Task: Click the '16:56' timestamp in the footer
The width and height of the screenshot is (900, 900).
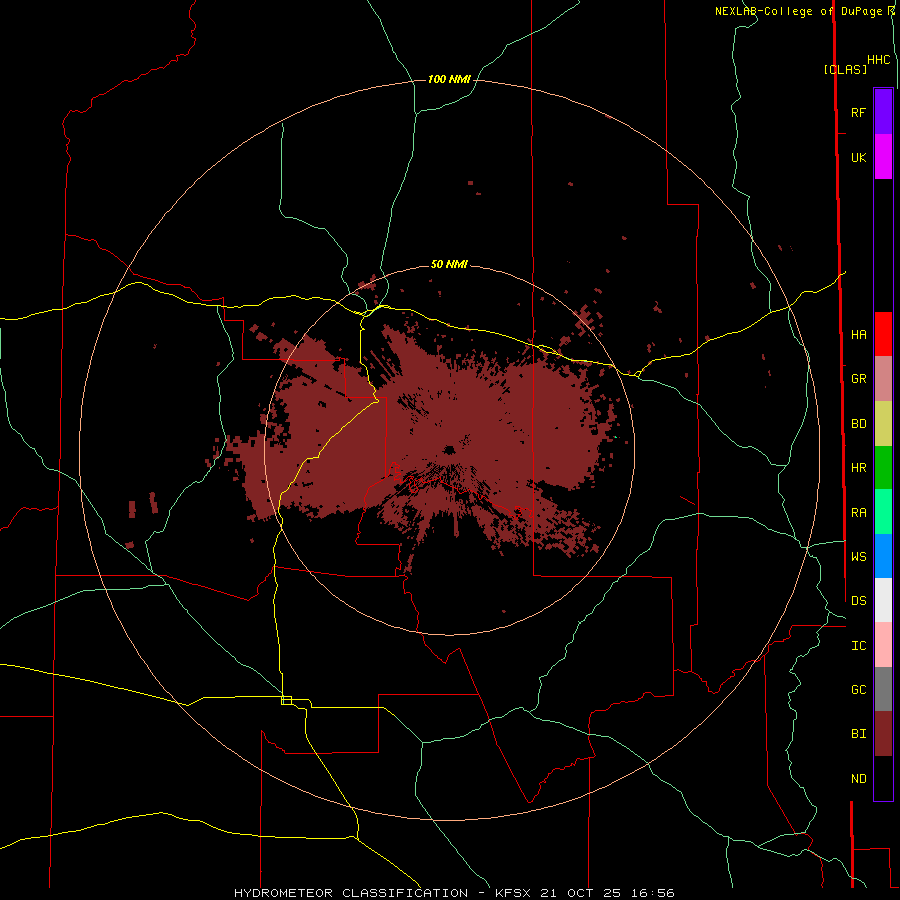Action: pos(651,893)
